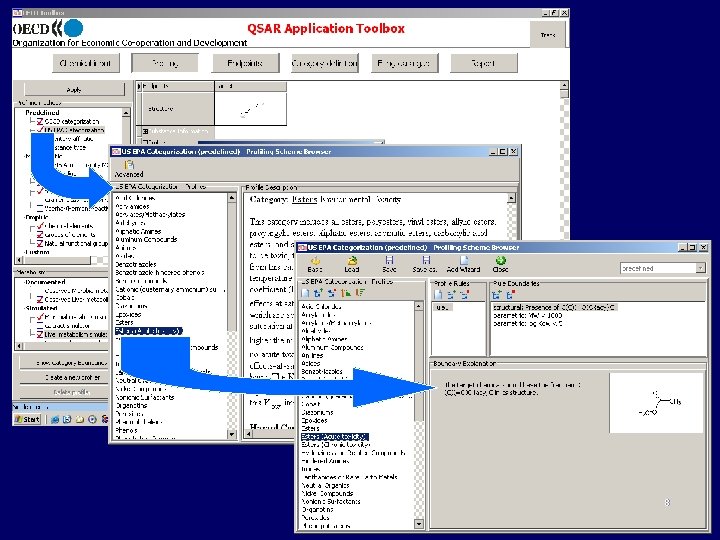The height and width of the screenshot is (540, 720).
Task: Select Benzotriazoles in middle Profiles list
Action: 136,264
